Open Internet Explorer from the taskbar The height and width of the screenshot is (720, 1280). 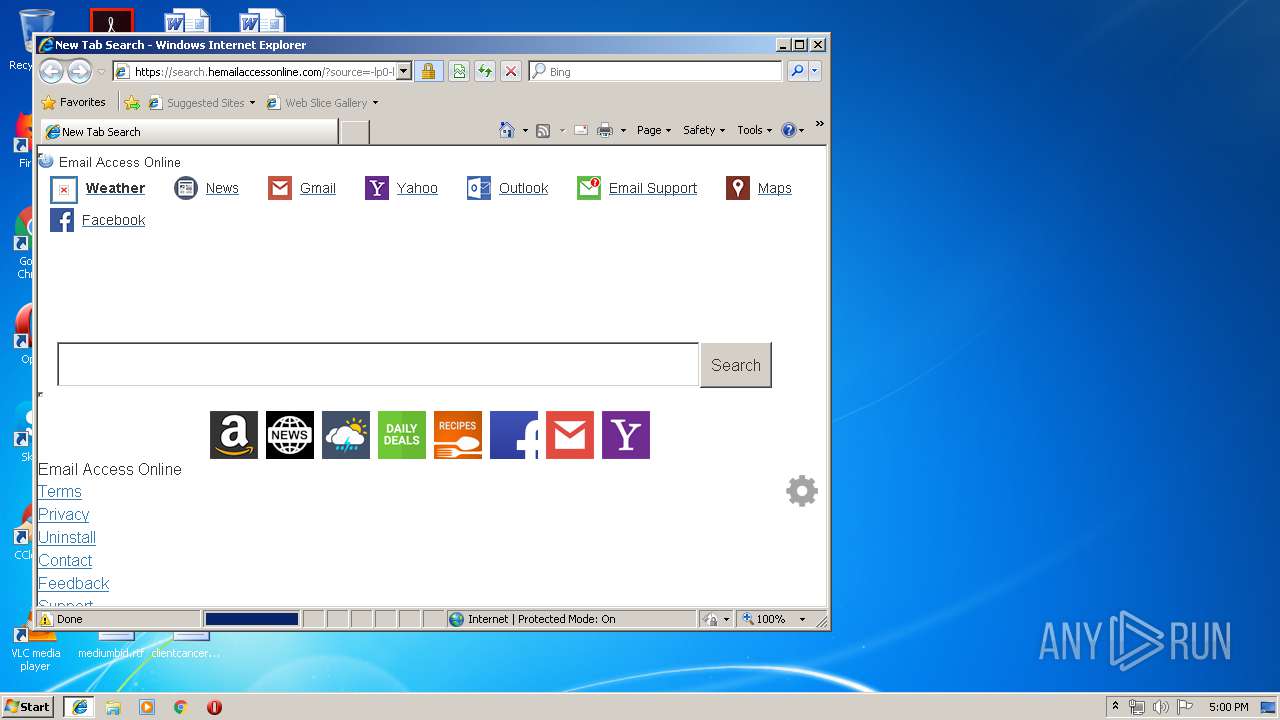79,707
